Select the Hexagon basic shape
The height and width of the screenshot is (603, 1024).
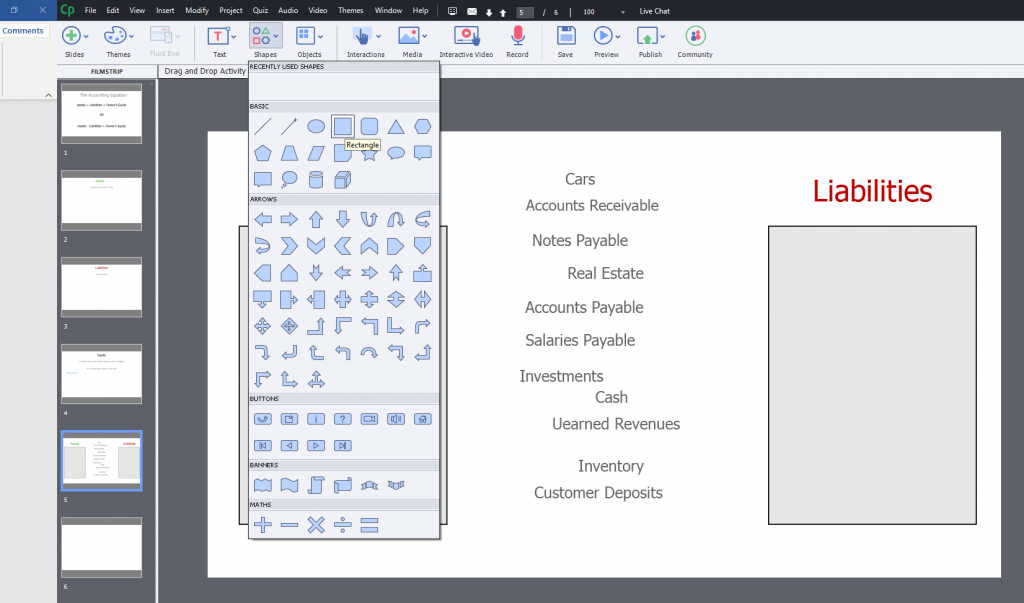423,126
